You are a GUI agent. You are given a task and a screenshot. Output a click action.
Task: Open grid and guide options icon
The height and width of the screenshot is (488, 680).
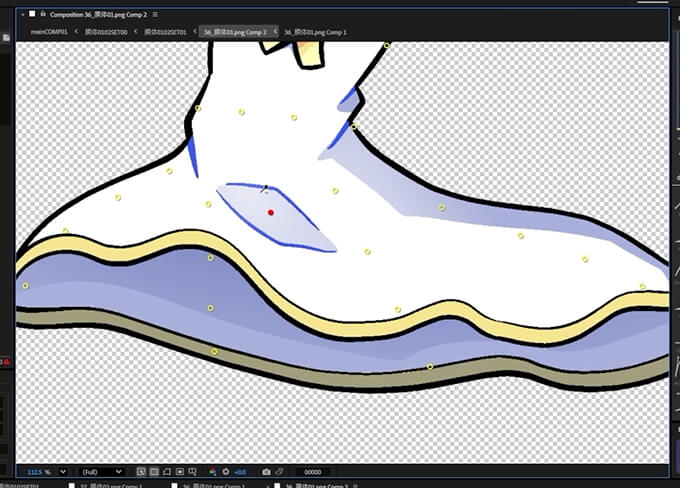point(194,471)
